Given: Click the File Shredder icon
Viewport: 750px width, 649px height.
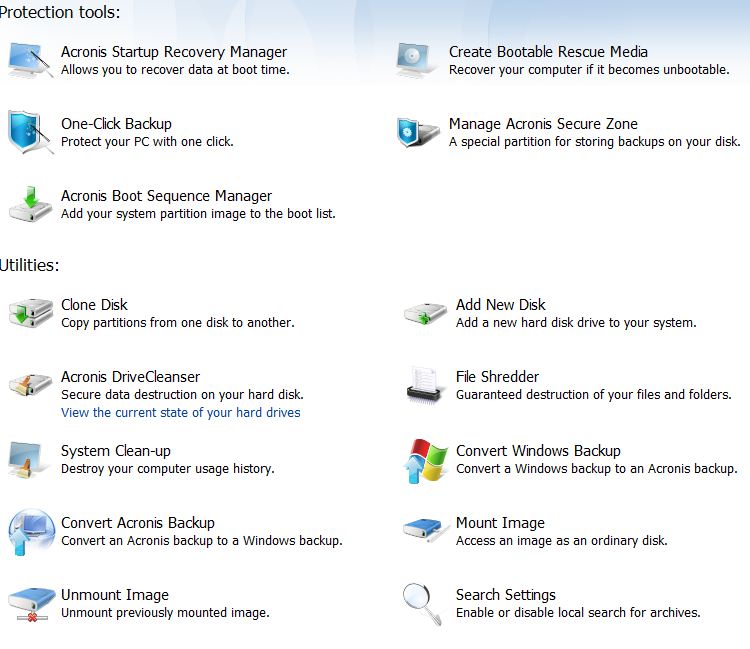Looking at the screenshot, I should pyautogui.click(x=424, y=385).
